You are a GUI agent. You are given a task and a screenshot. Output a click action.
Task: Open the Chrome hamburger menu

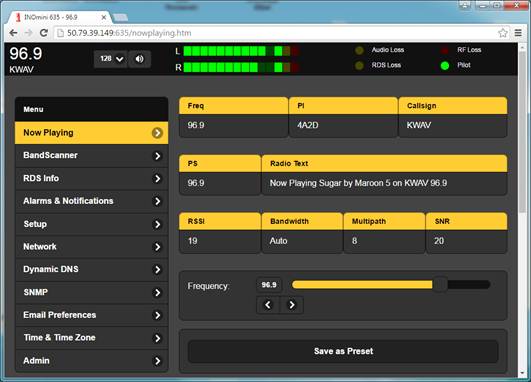pos(518,33)
